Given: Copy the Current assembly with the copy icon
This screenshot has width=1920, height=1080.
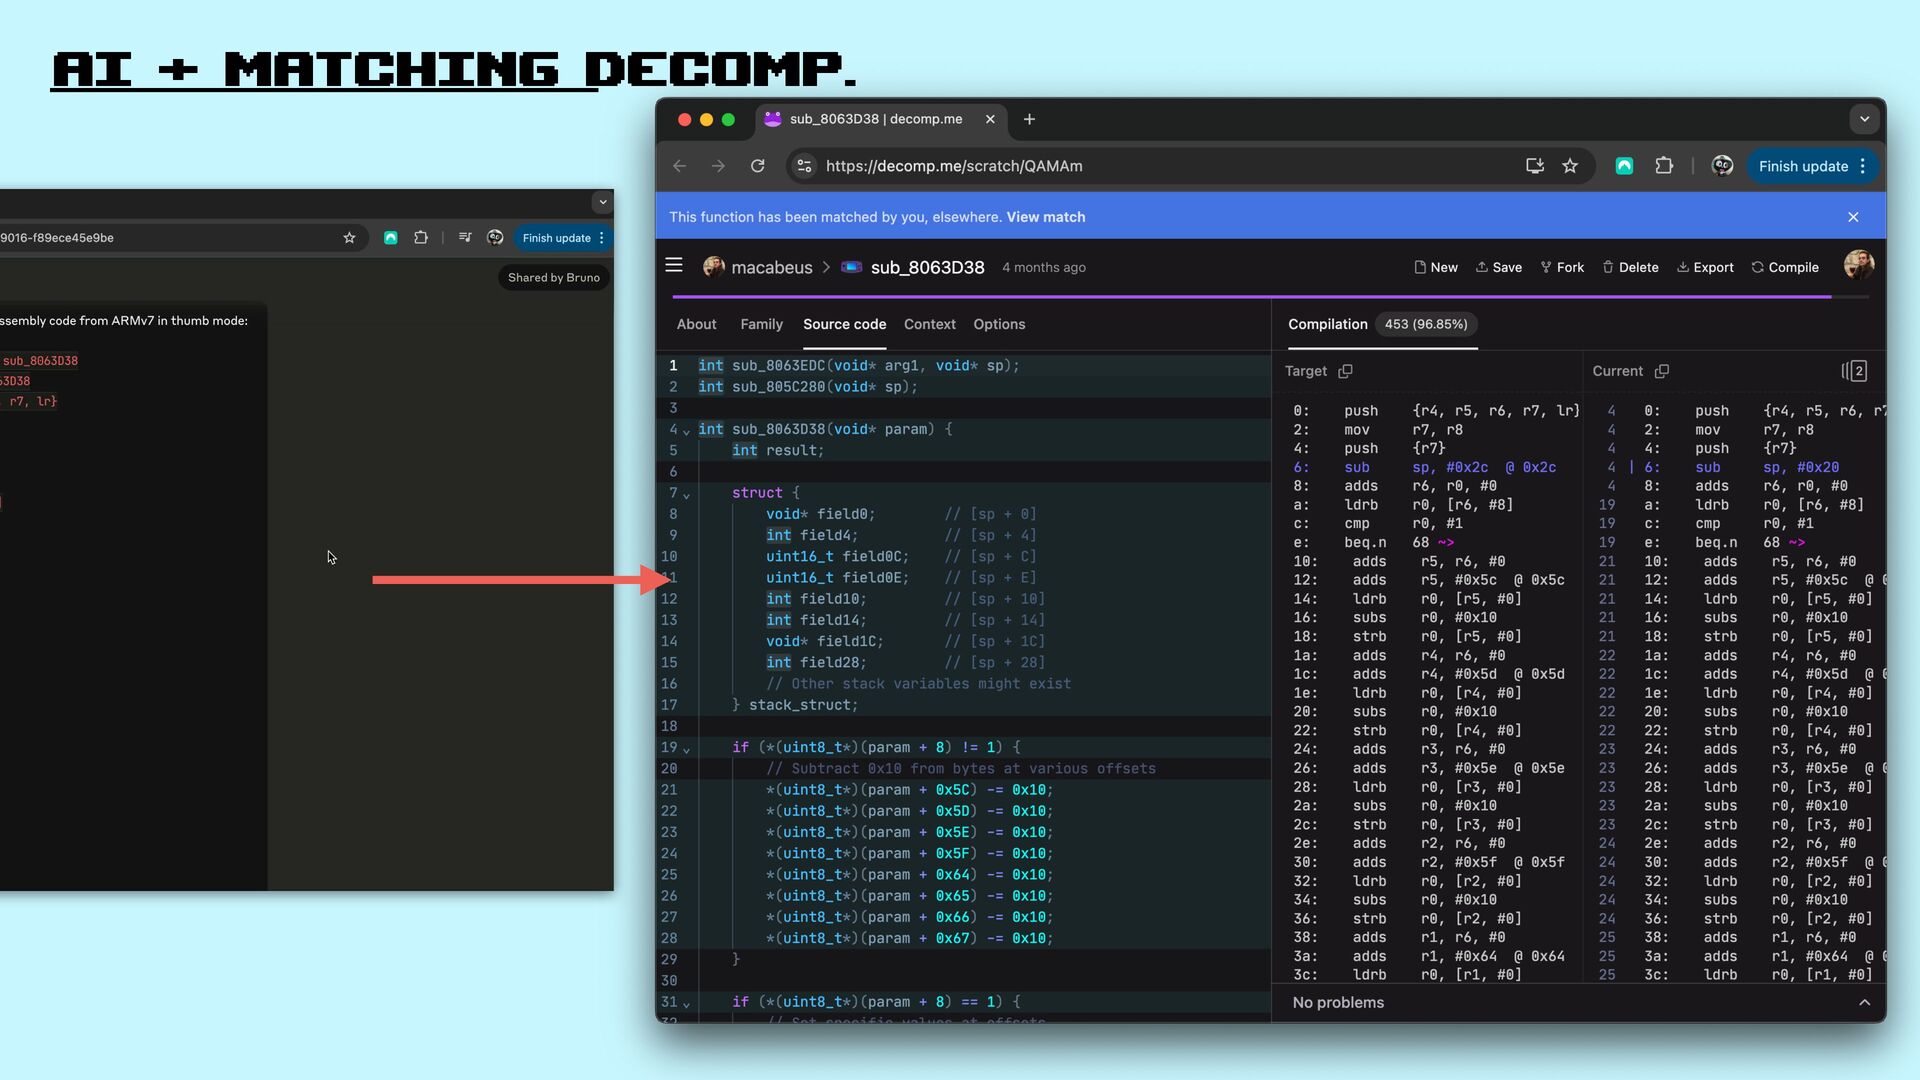Looking at the screenshot, I should 1662,371.
